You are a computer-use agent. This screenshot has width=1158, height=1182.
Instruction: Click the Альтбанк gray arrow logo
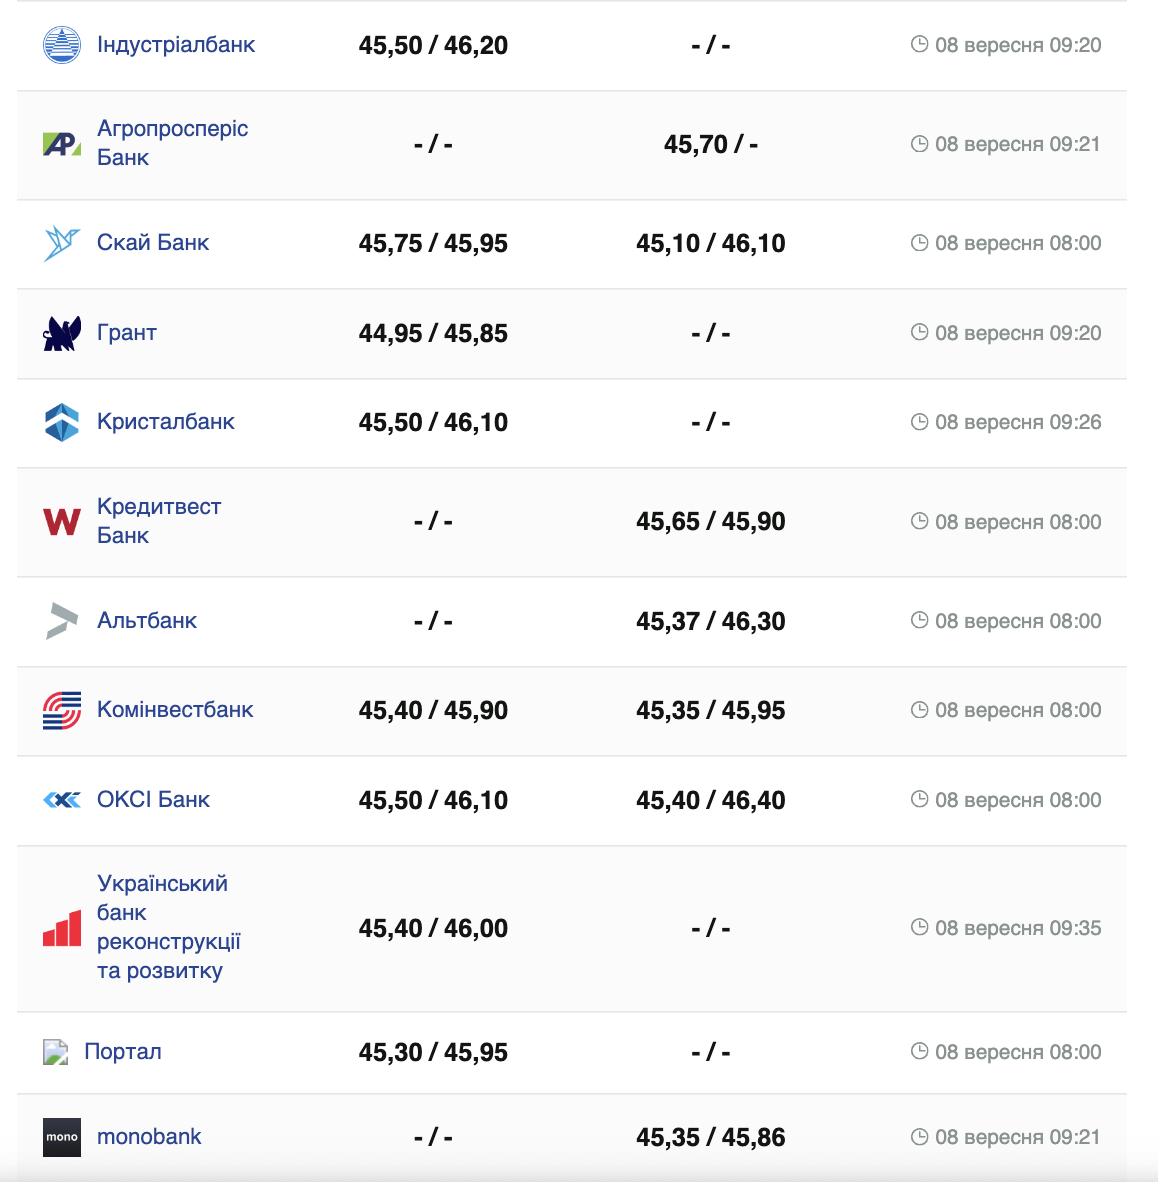tap(62, 620)
